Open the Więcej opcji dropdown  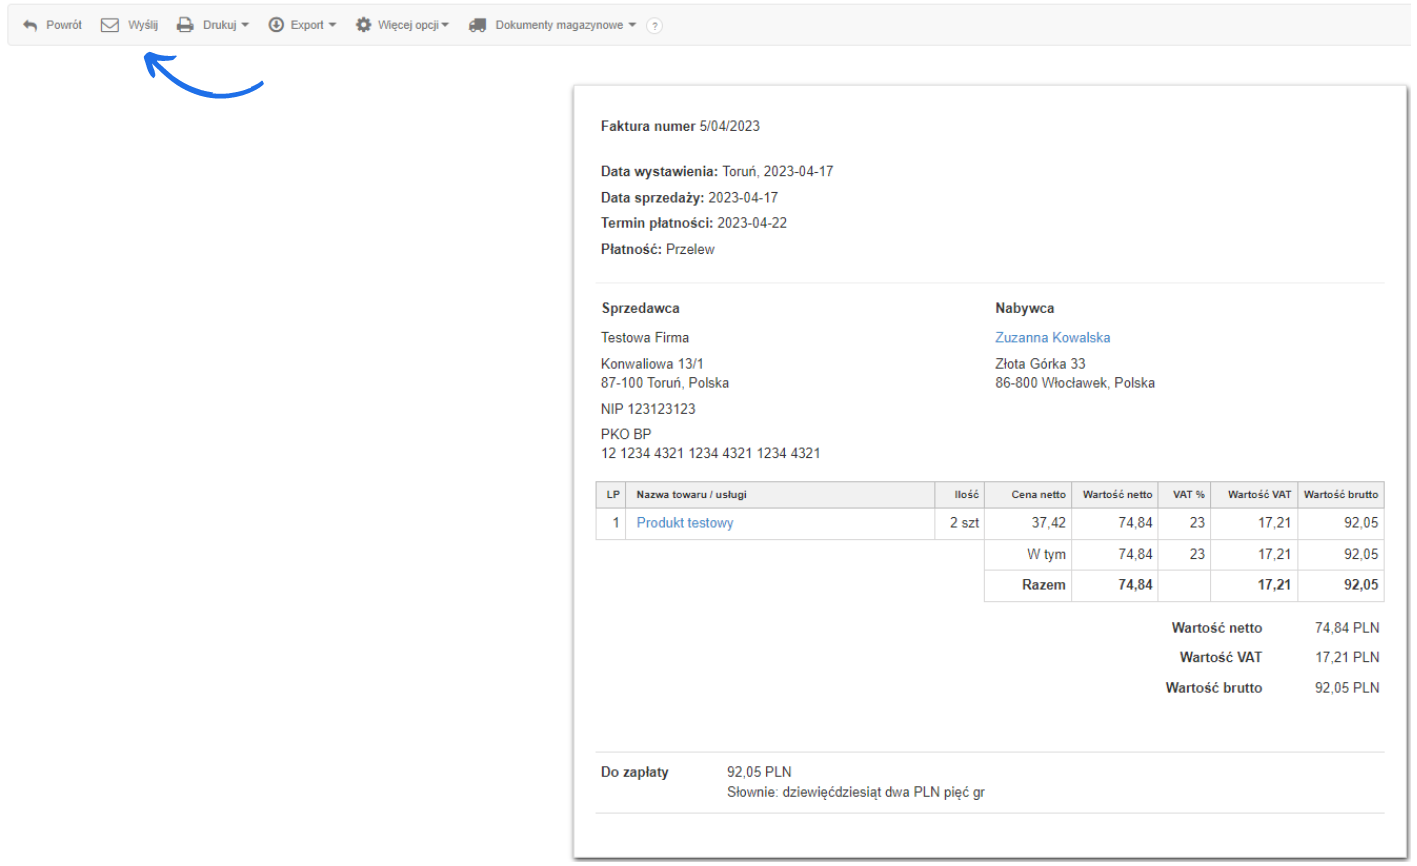click(x=444, y=24)
